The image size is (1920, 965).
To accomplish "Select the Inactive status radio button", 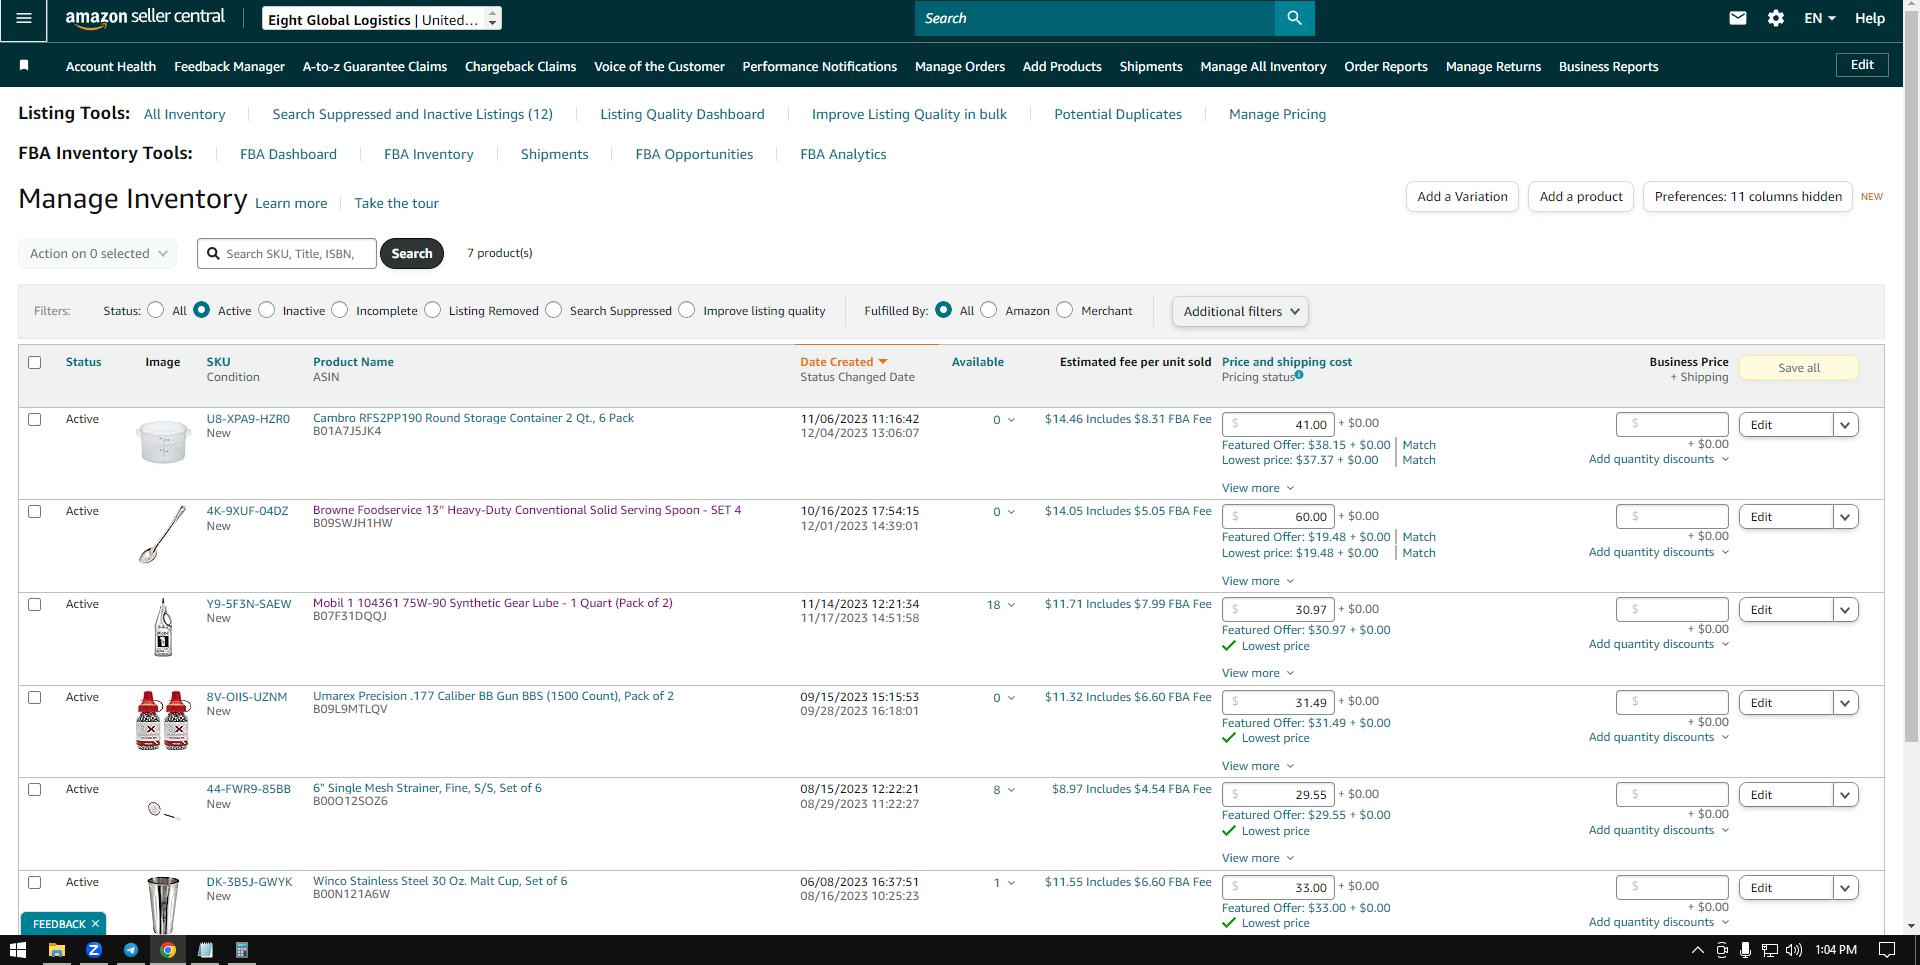I will [x=266, y=310].
